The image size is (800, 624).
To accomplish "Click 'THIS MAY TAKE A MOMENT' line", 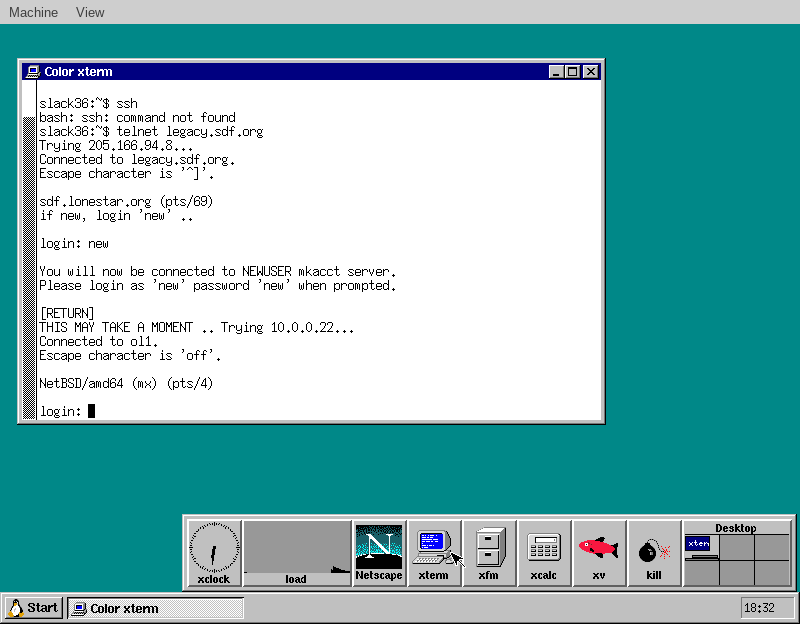I will click(196, 328).
